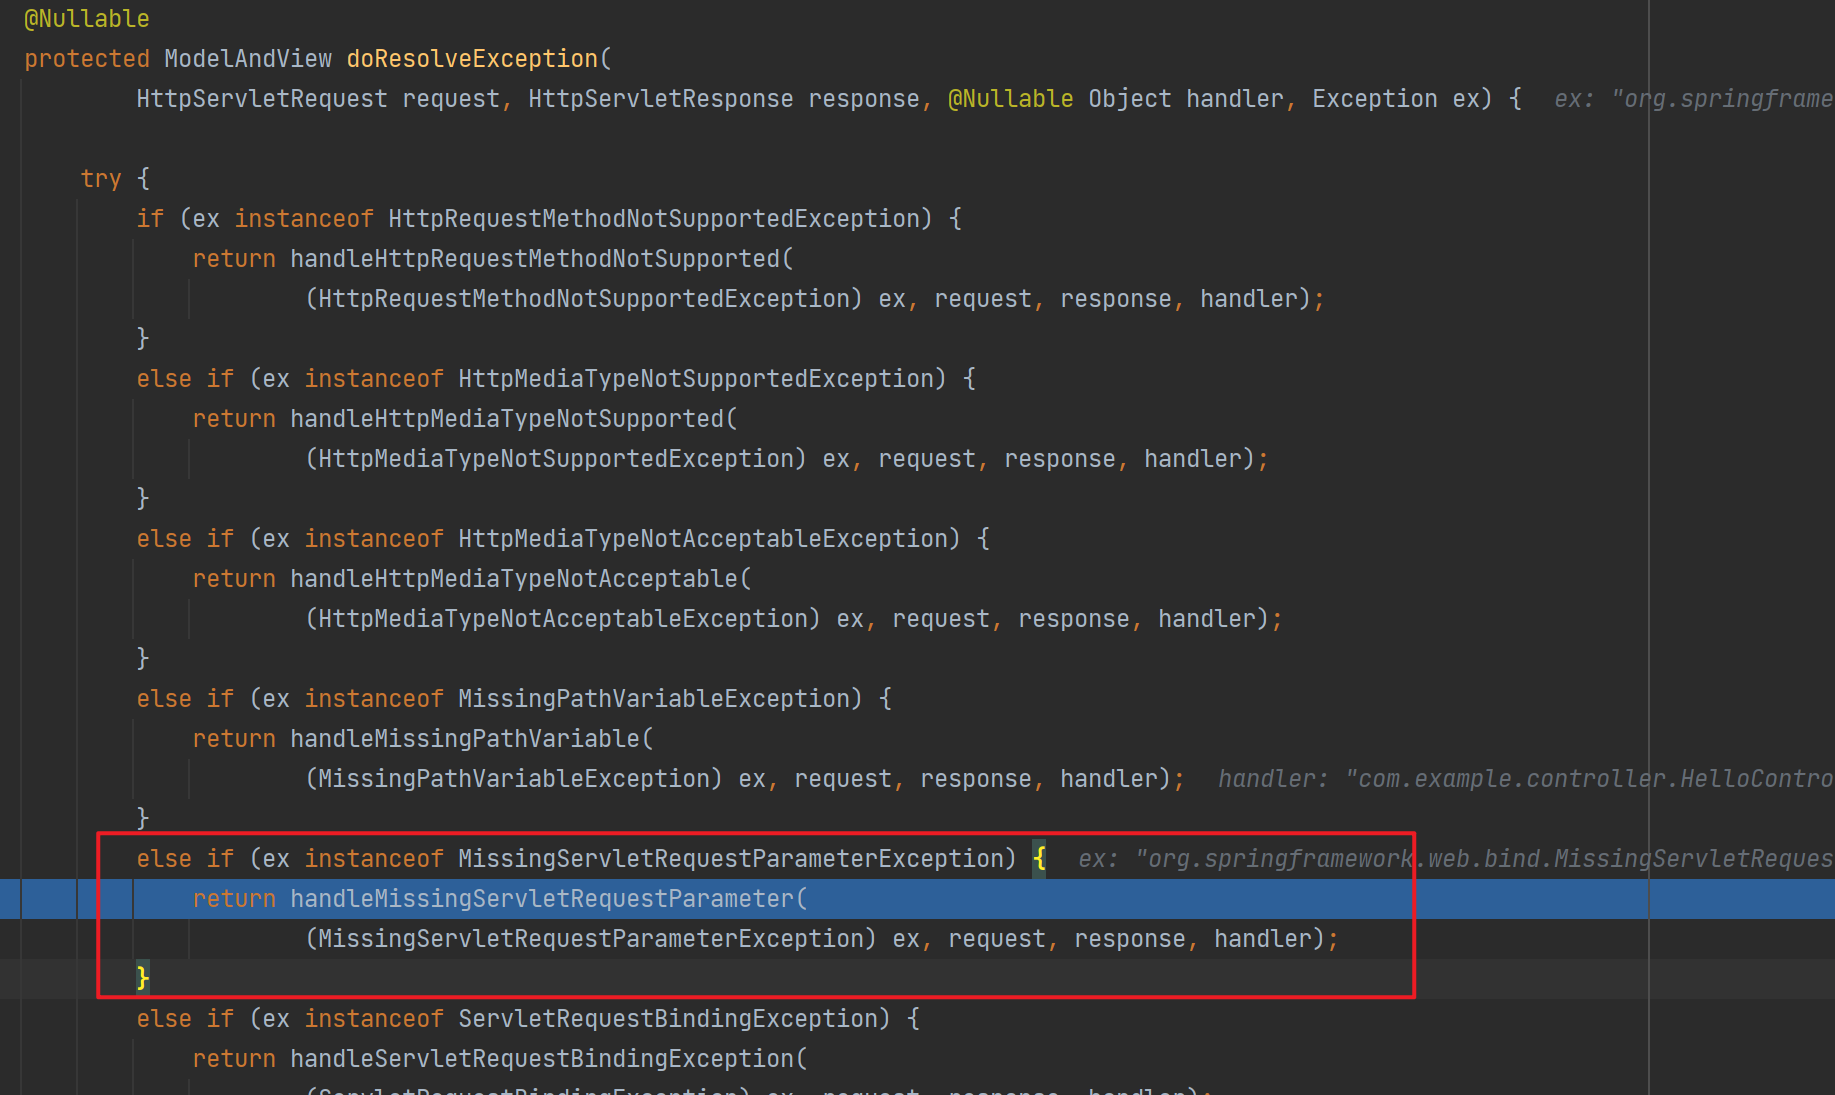Click the HttpServletRequest parameter type
The height and width of the screenshot is (1095, 1835).
[x=261, y=99]
